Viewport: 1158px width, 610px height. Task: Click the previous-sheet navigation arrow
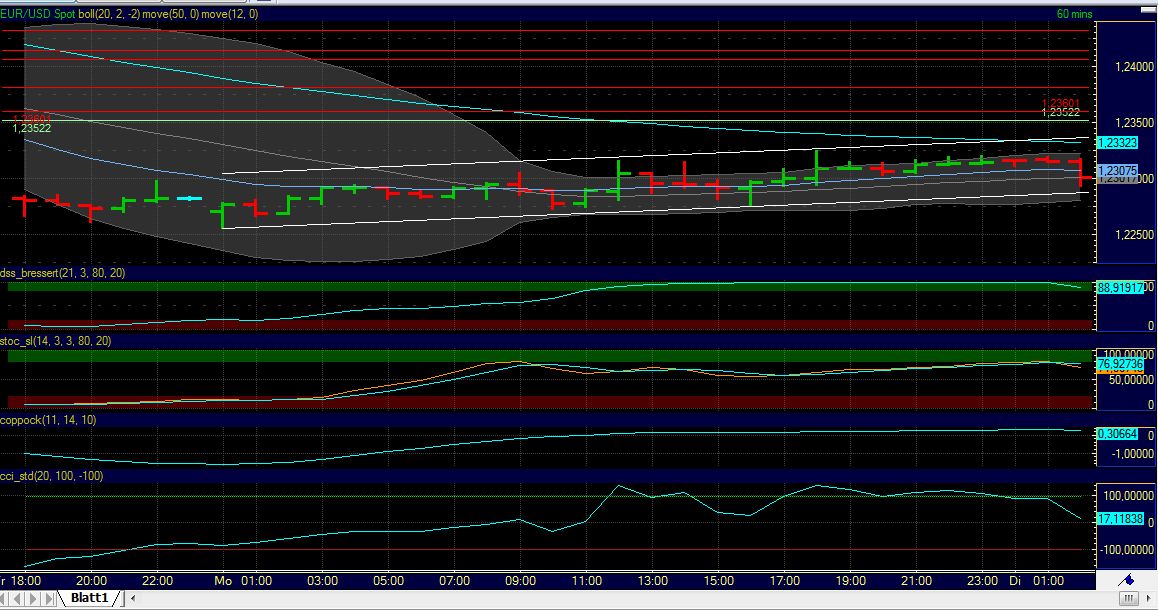[x=17, y=598]
